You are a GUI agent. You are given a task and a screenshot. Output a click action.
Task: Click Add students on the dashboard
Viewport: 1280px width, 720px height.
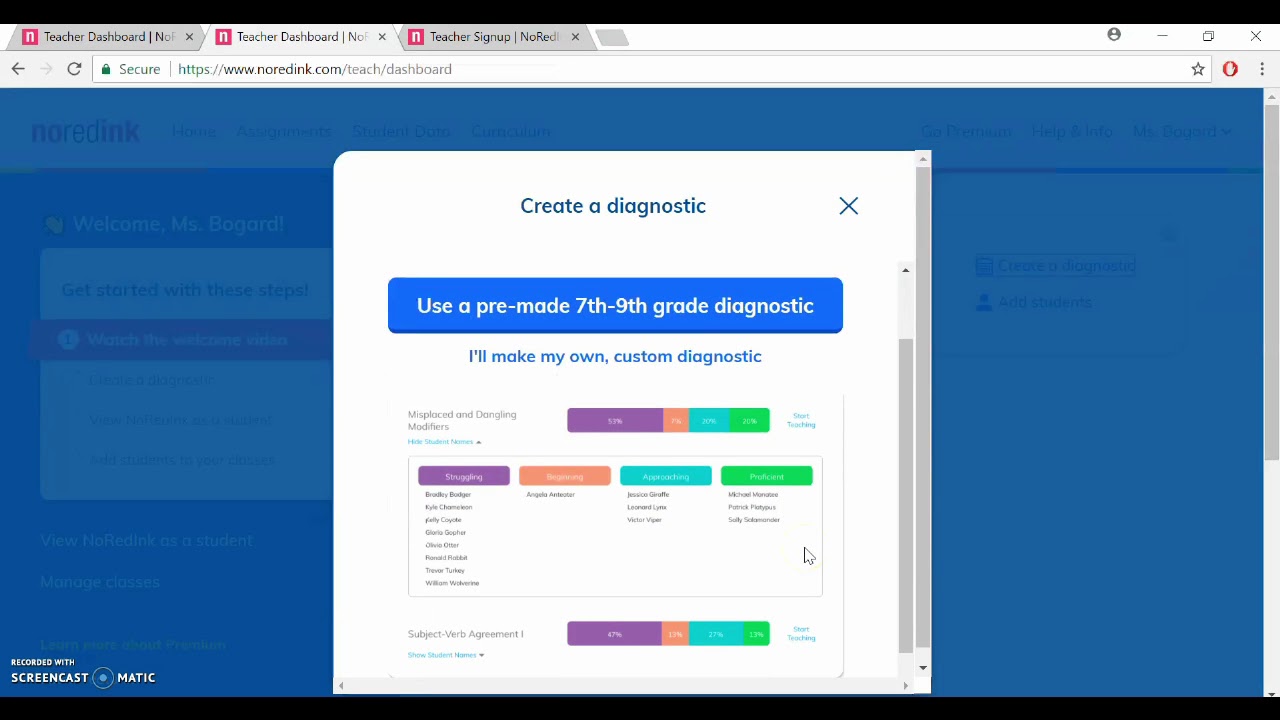1034,302
